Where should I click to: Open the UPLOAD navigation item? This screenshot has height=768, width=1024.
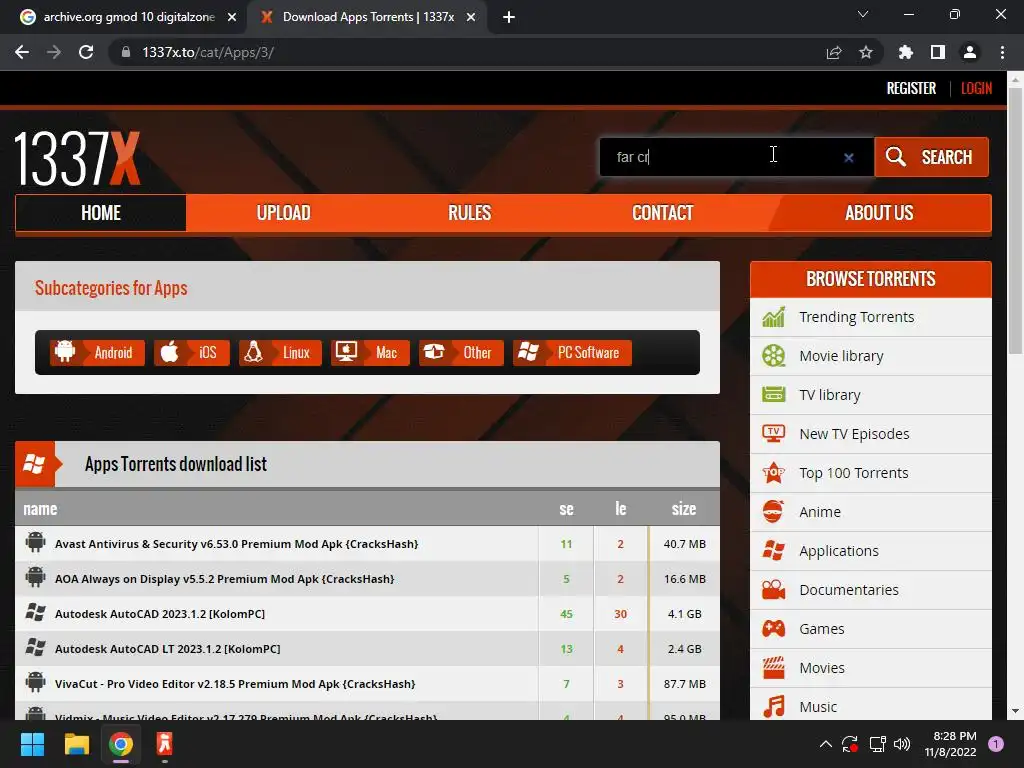point(283,213)
